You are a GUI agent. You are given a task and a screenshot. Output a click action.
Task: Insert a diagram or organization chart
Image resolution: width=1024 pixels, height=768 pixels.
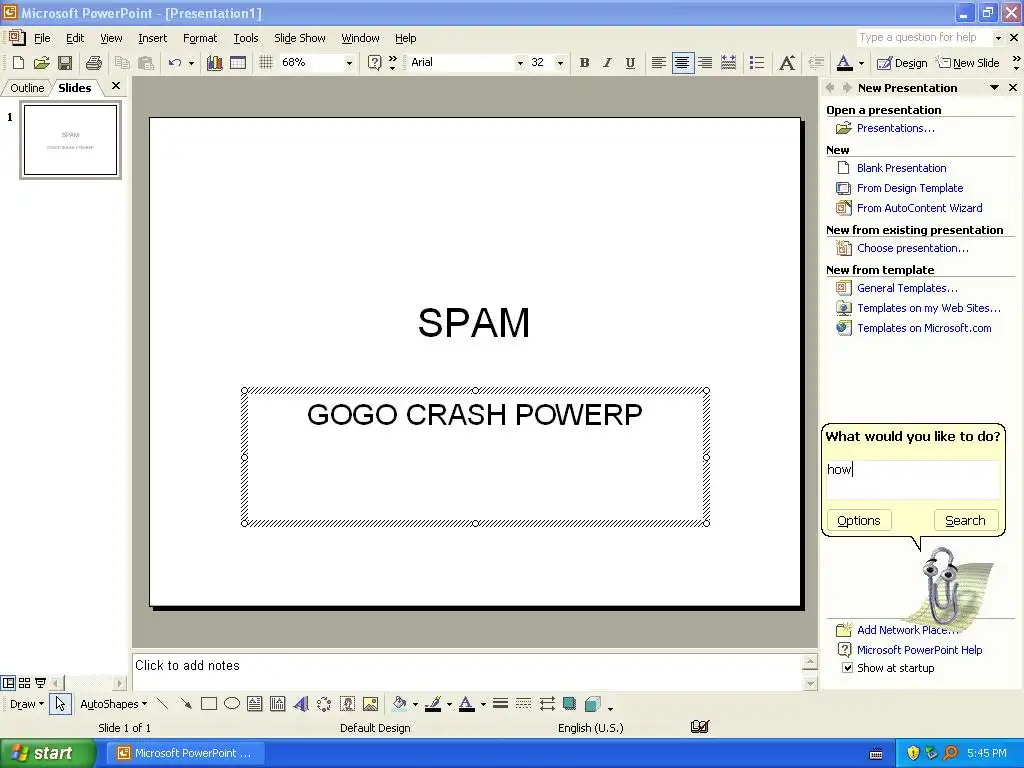[324, 704]
